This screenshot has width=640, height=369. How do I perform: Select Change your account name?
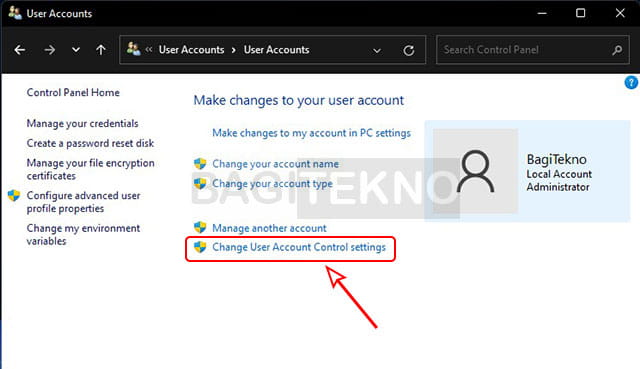[x=276, y=164]
